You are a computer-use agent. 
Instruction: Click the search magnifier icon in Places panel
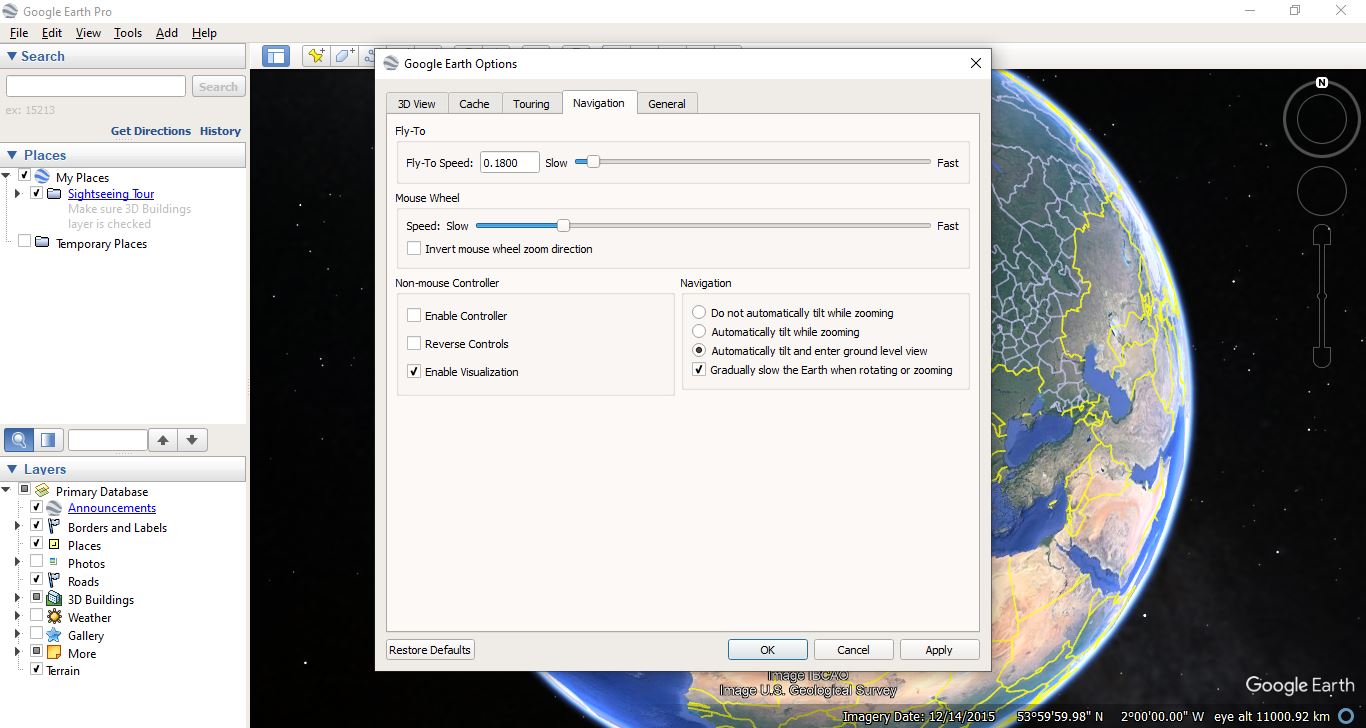tap(20, 439)
